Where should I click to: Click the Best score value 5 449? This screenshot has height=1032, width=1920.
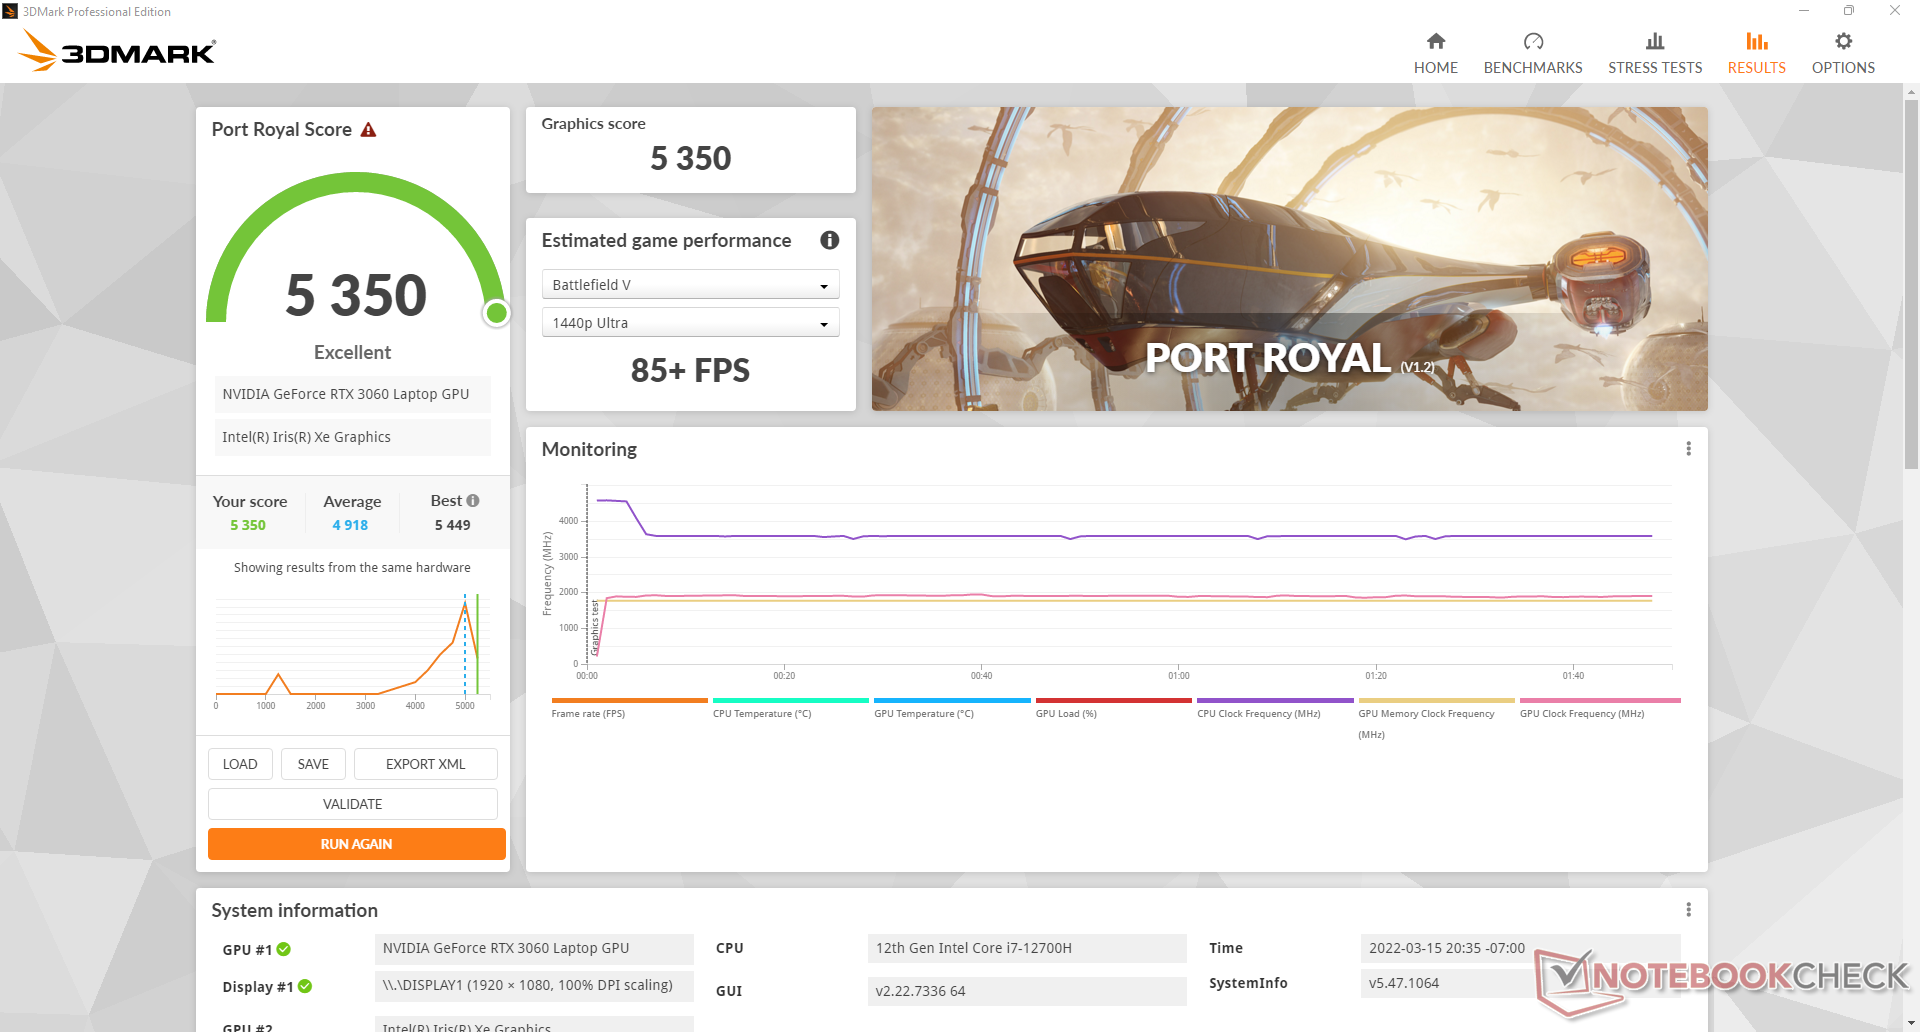(452, 525)
